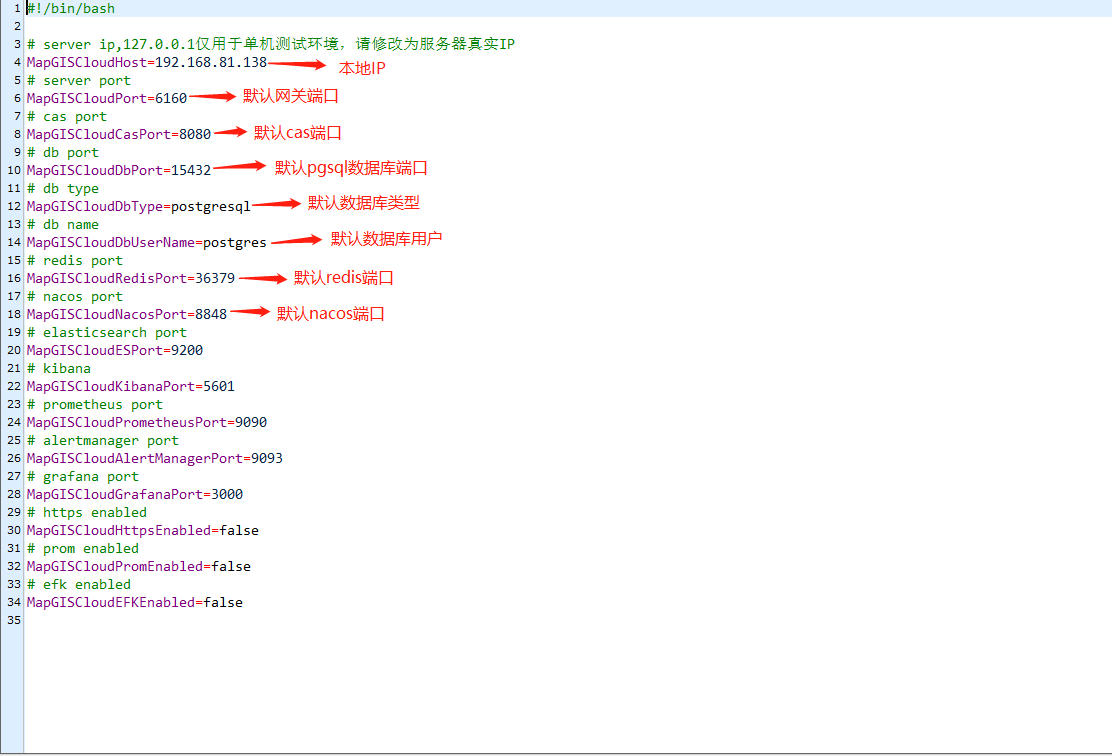Click the '# elasticsearch port' comment
Screen dimensions: 1112x756
[x=107, y=333]
